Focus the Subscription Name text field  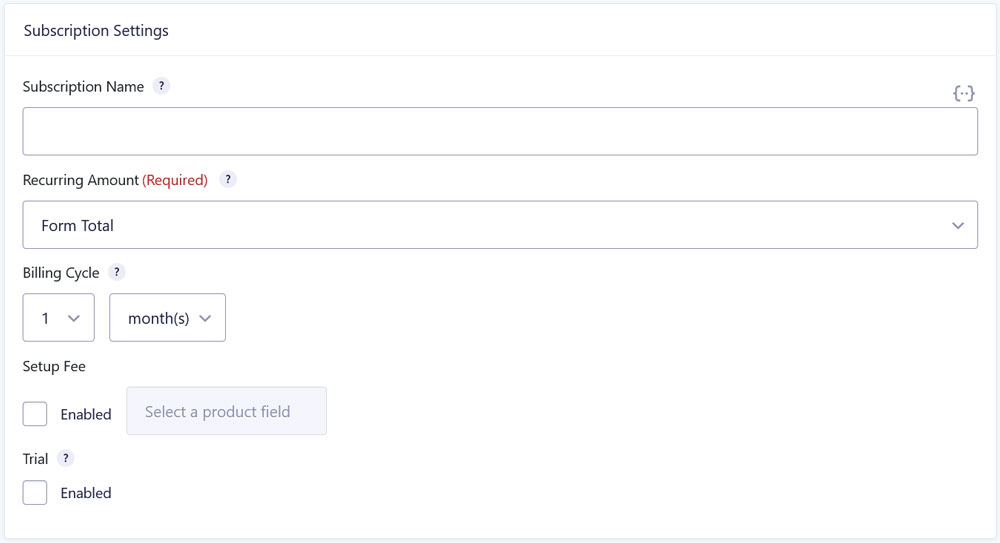[500, 131]
